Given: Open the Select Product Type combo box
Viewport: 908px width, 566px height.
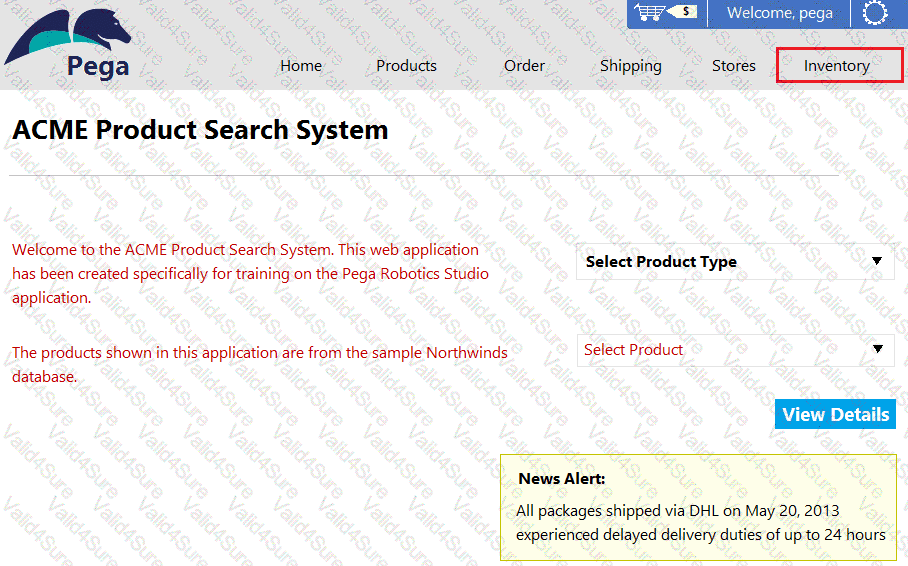Looking at the screenshot, I should (x=720, y=262).
